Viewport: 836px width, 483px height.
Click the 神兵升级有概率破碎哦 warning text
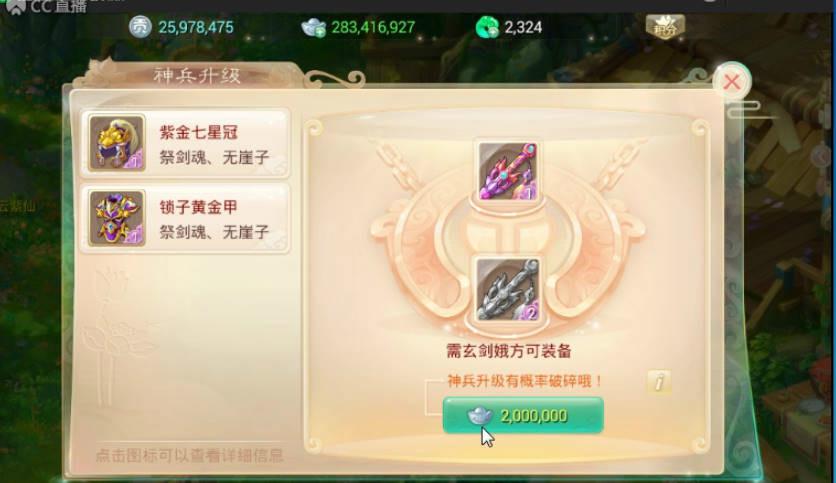coord(525,381)
